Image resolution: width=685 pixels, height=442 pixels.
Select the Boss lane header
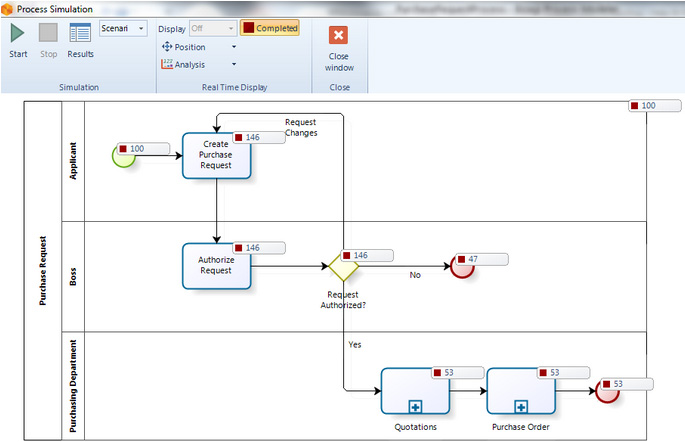coord(73,276)
